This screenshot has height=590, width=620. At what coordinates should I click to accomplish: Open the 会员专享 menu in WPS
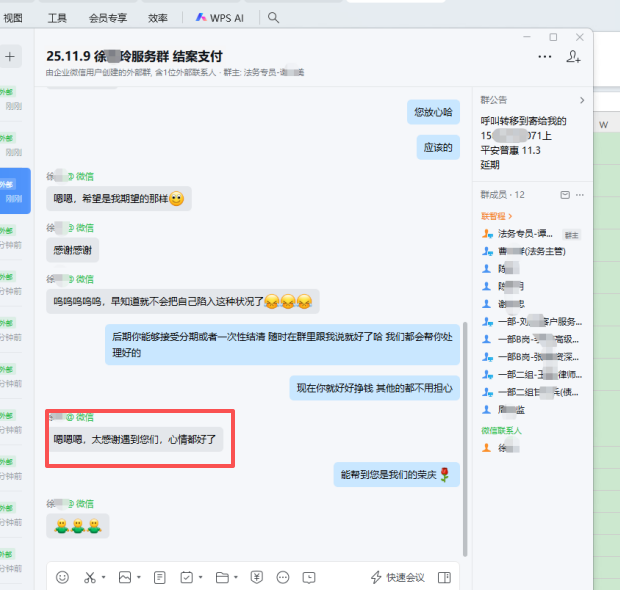(108, 18)
